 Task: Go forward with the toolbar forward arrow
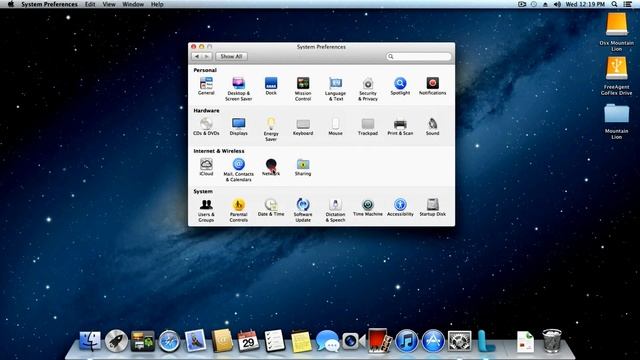point(207,56)
